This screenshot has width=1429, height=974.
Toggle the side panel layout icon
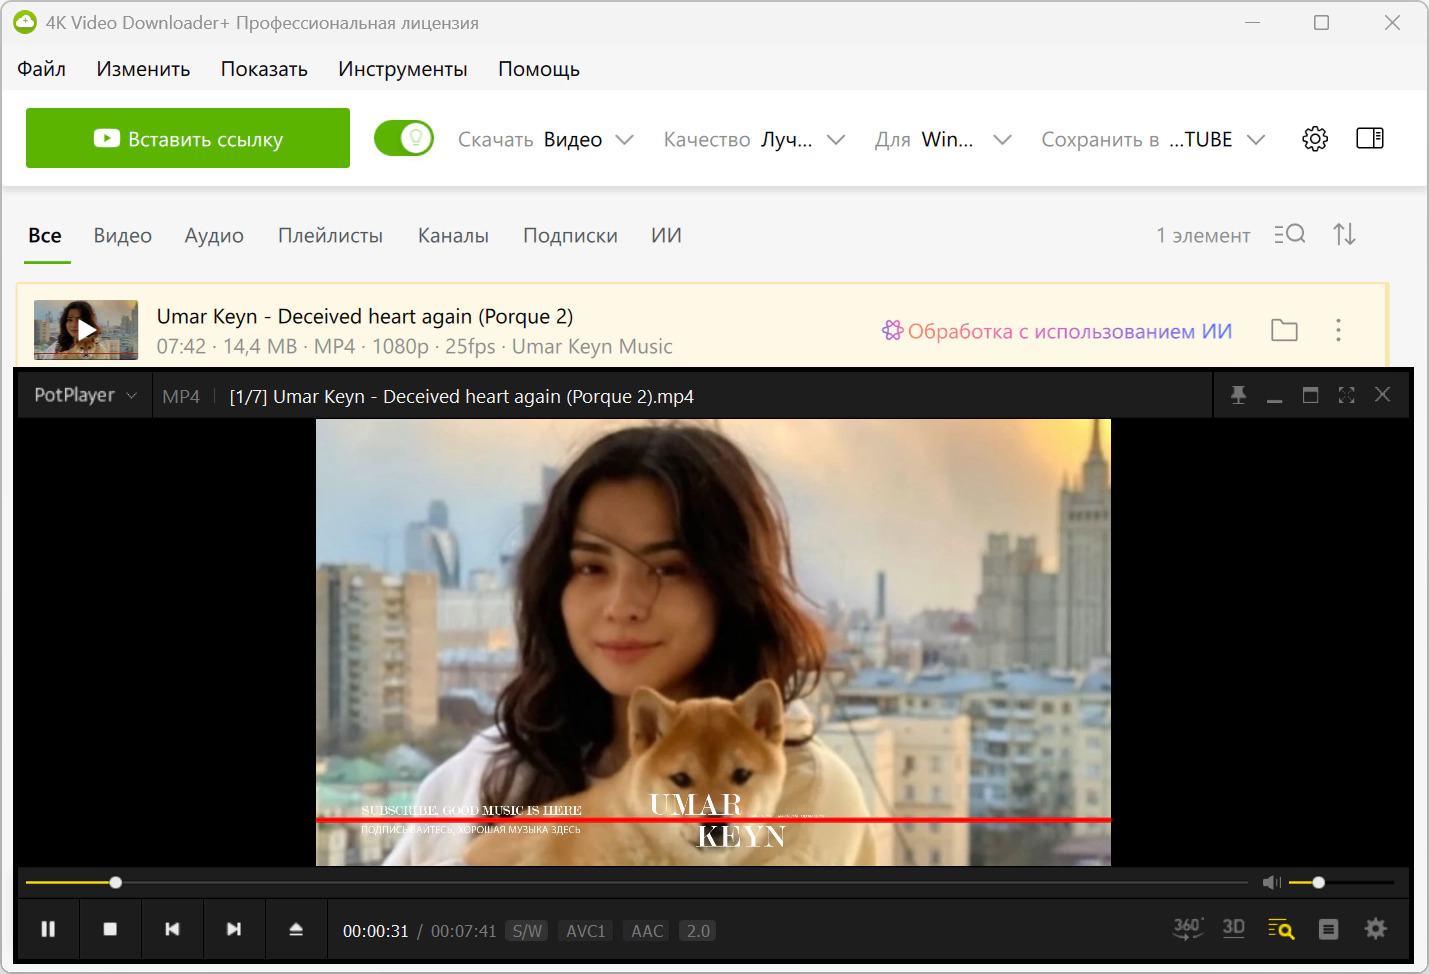click(1370, 138)
